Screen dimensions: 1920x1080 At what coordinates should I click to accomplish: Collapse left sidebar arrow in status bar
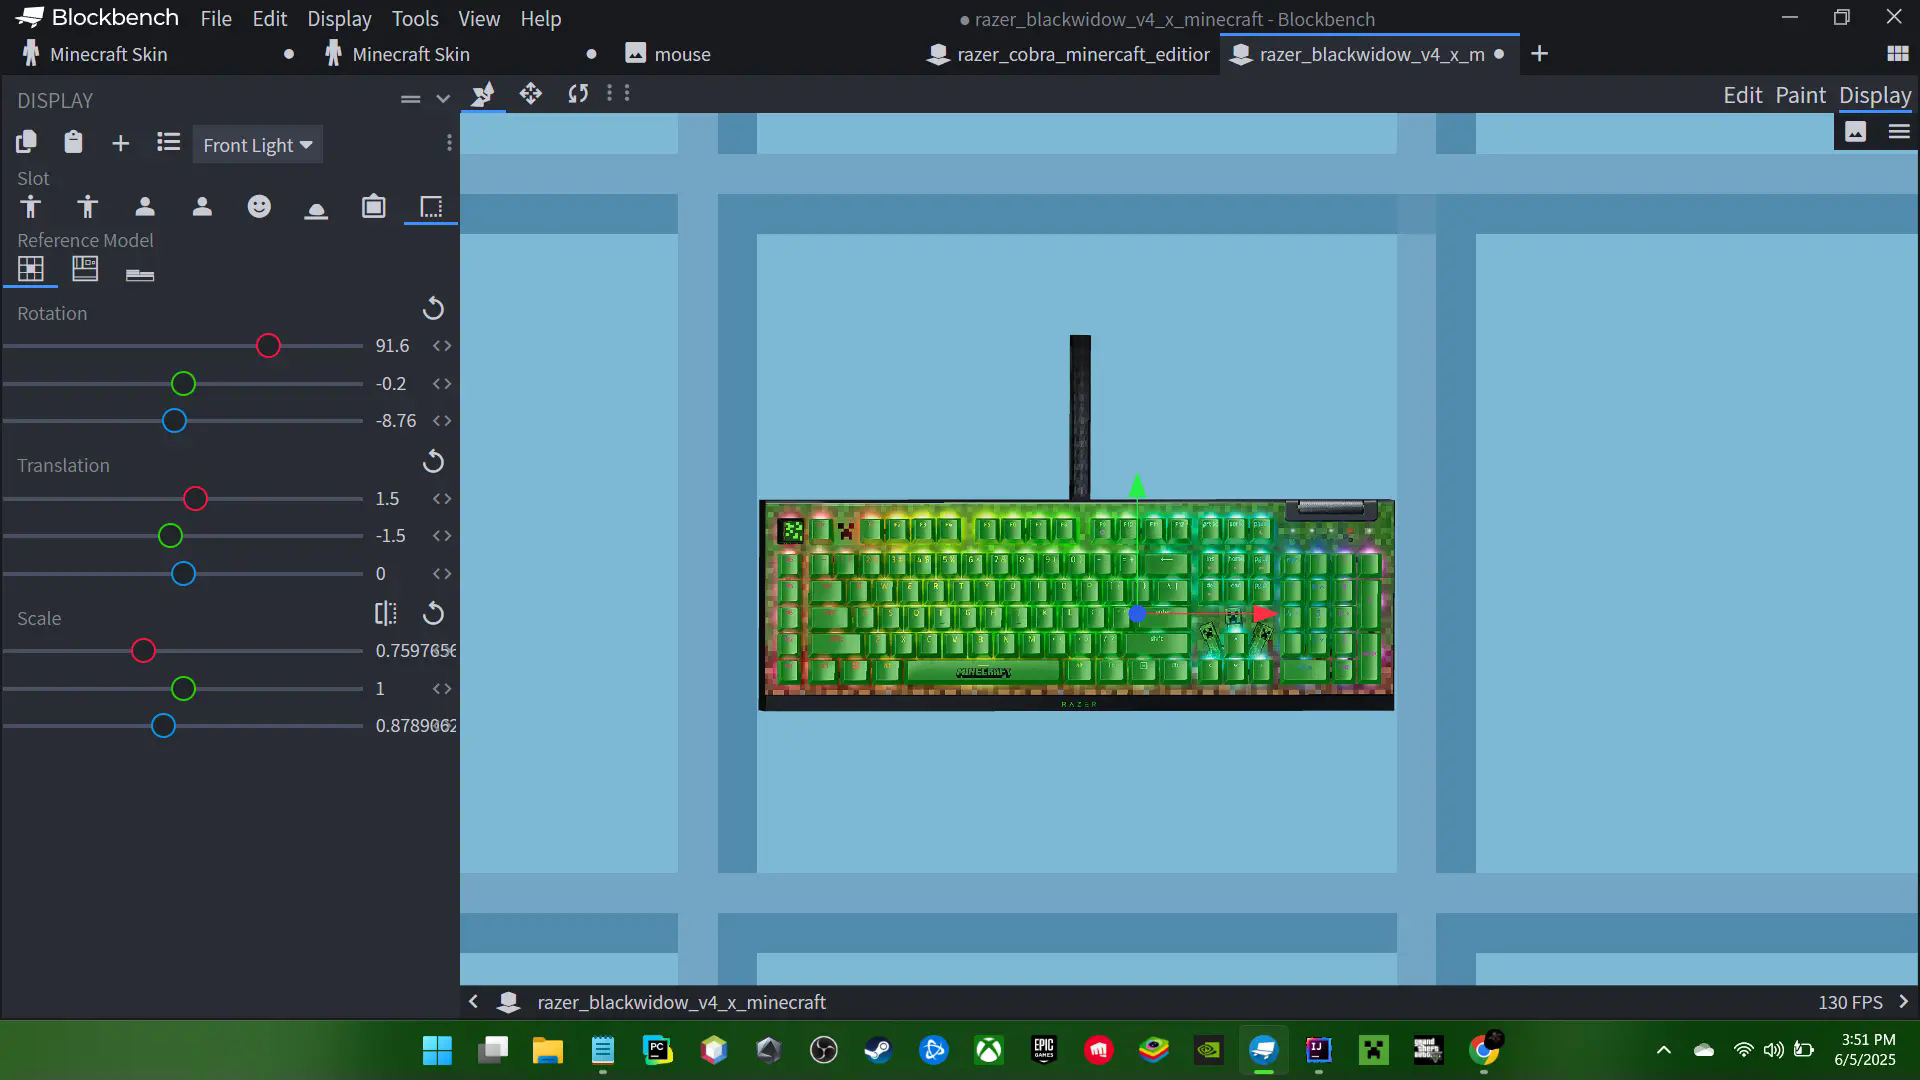pos(474,1002)
